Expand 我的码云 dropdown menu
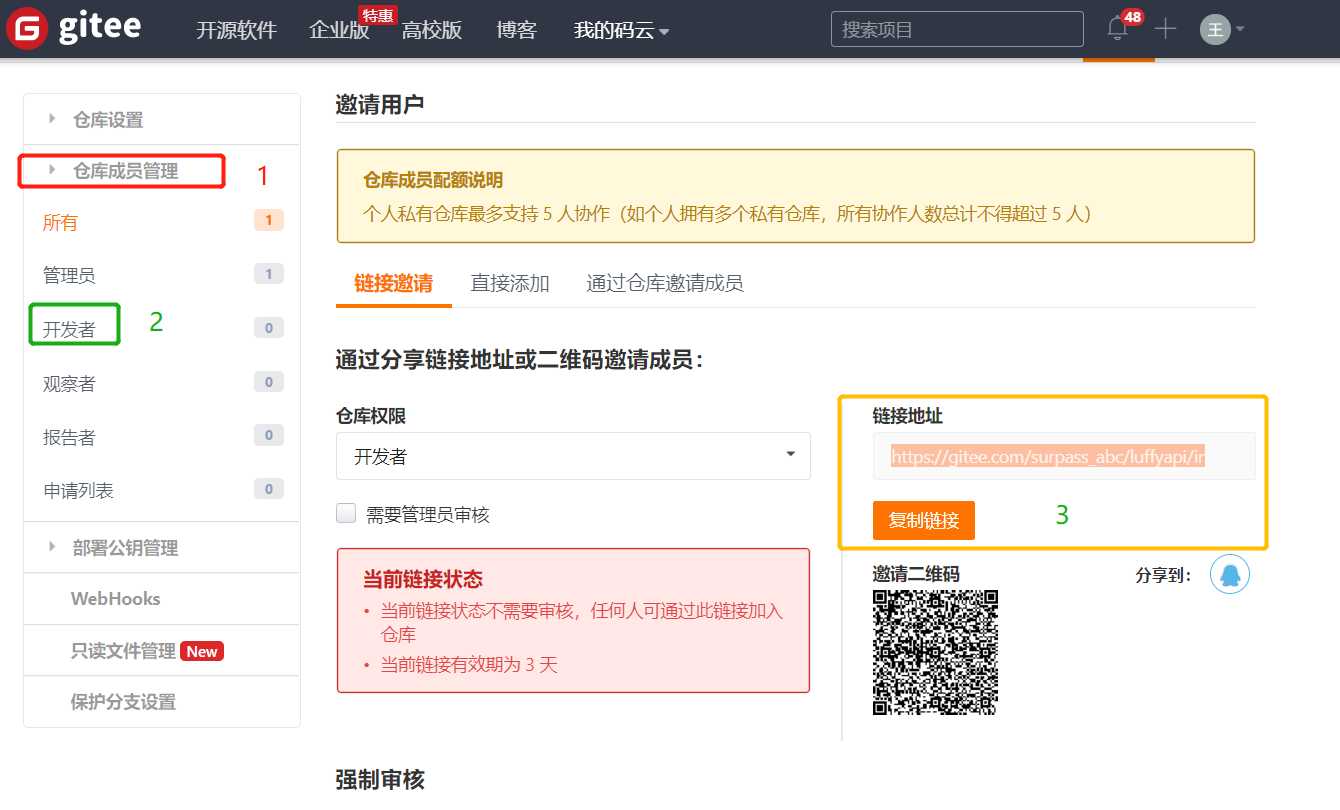 pos(621,31)
